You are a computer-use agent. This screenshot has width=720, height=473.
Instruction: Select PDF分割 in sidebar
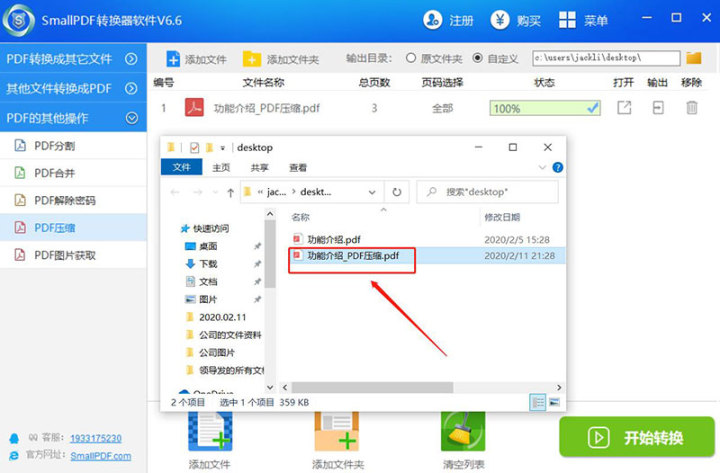tap(73, 146)
